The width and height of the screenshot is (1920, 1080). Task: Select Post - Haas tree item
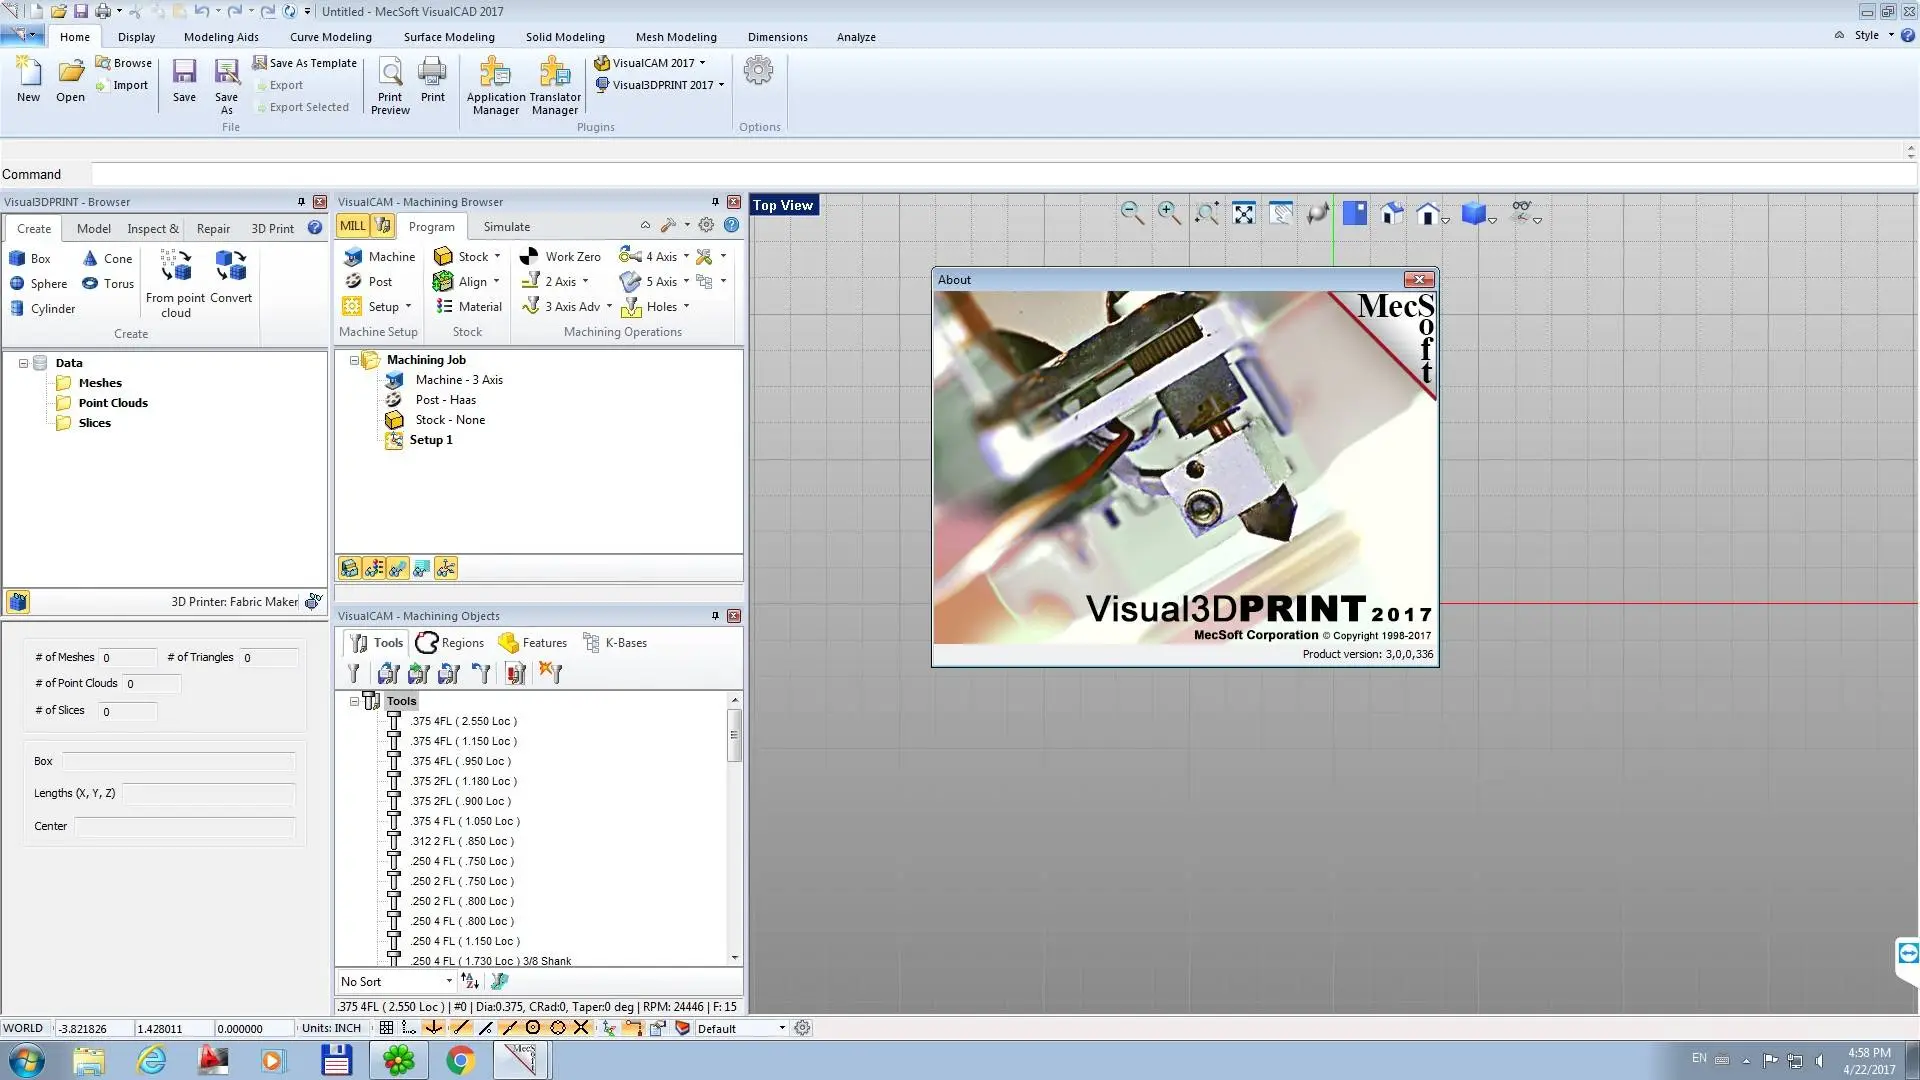click(445, 400)
